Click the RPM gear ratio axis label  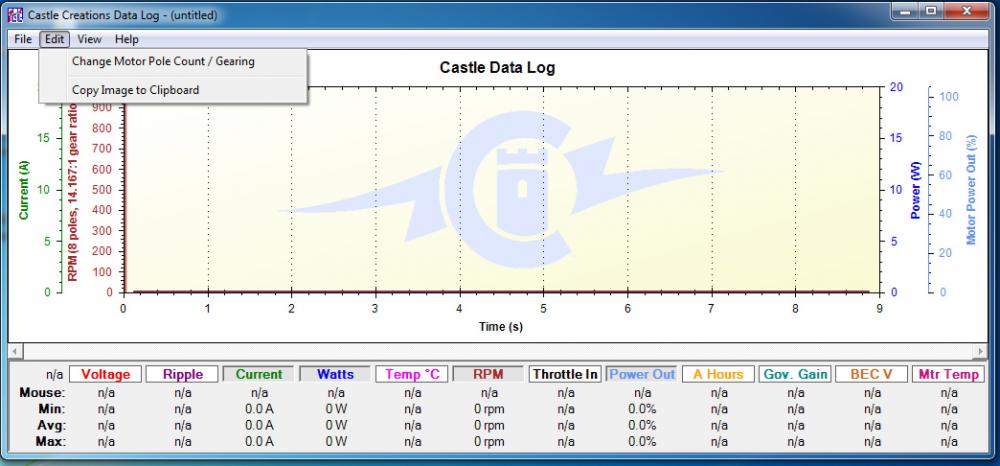point(73,191)
